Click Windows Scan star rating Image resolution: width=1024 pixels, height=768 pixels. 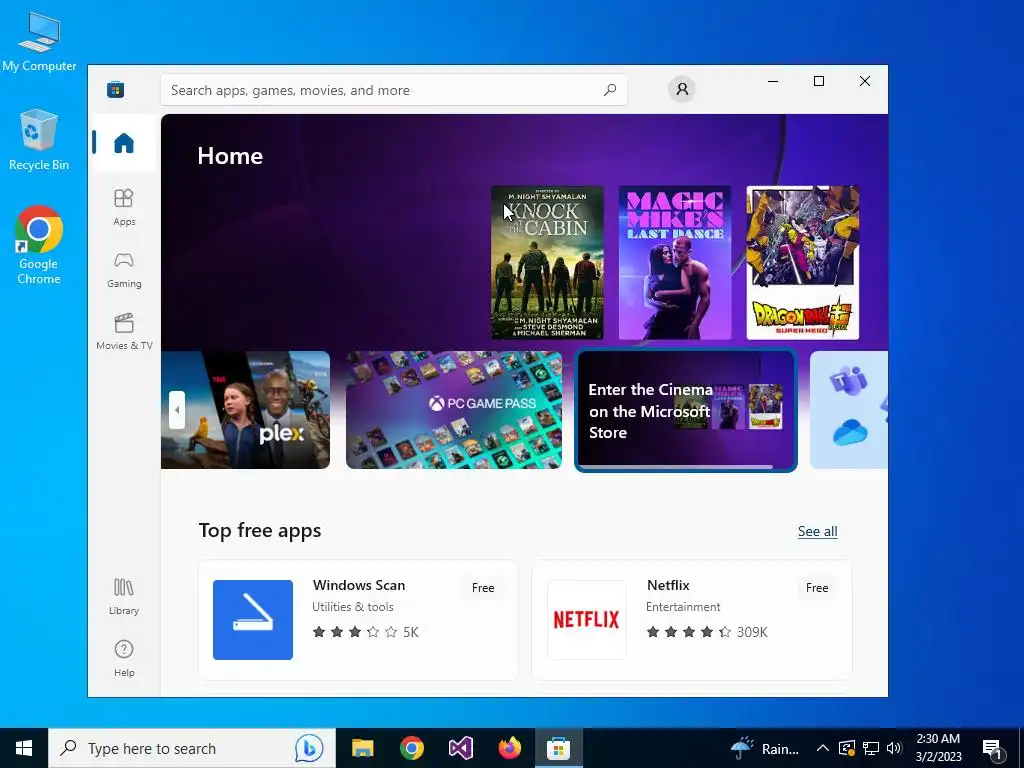pos(366,632)
